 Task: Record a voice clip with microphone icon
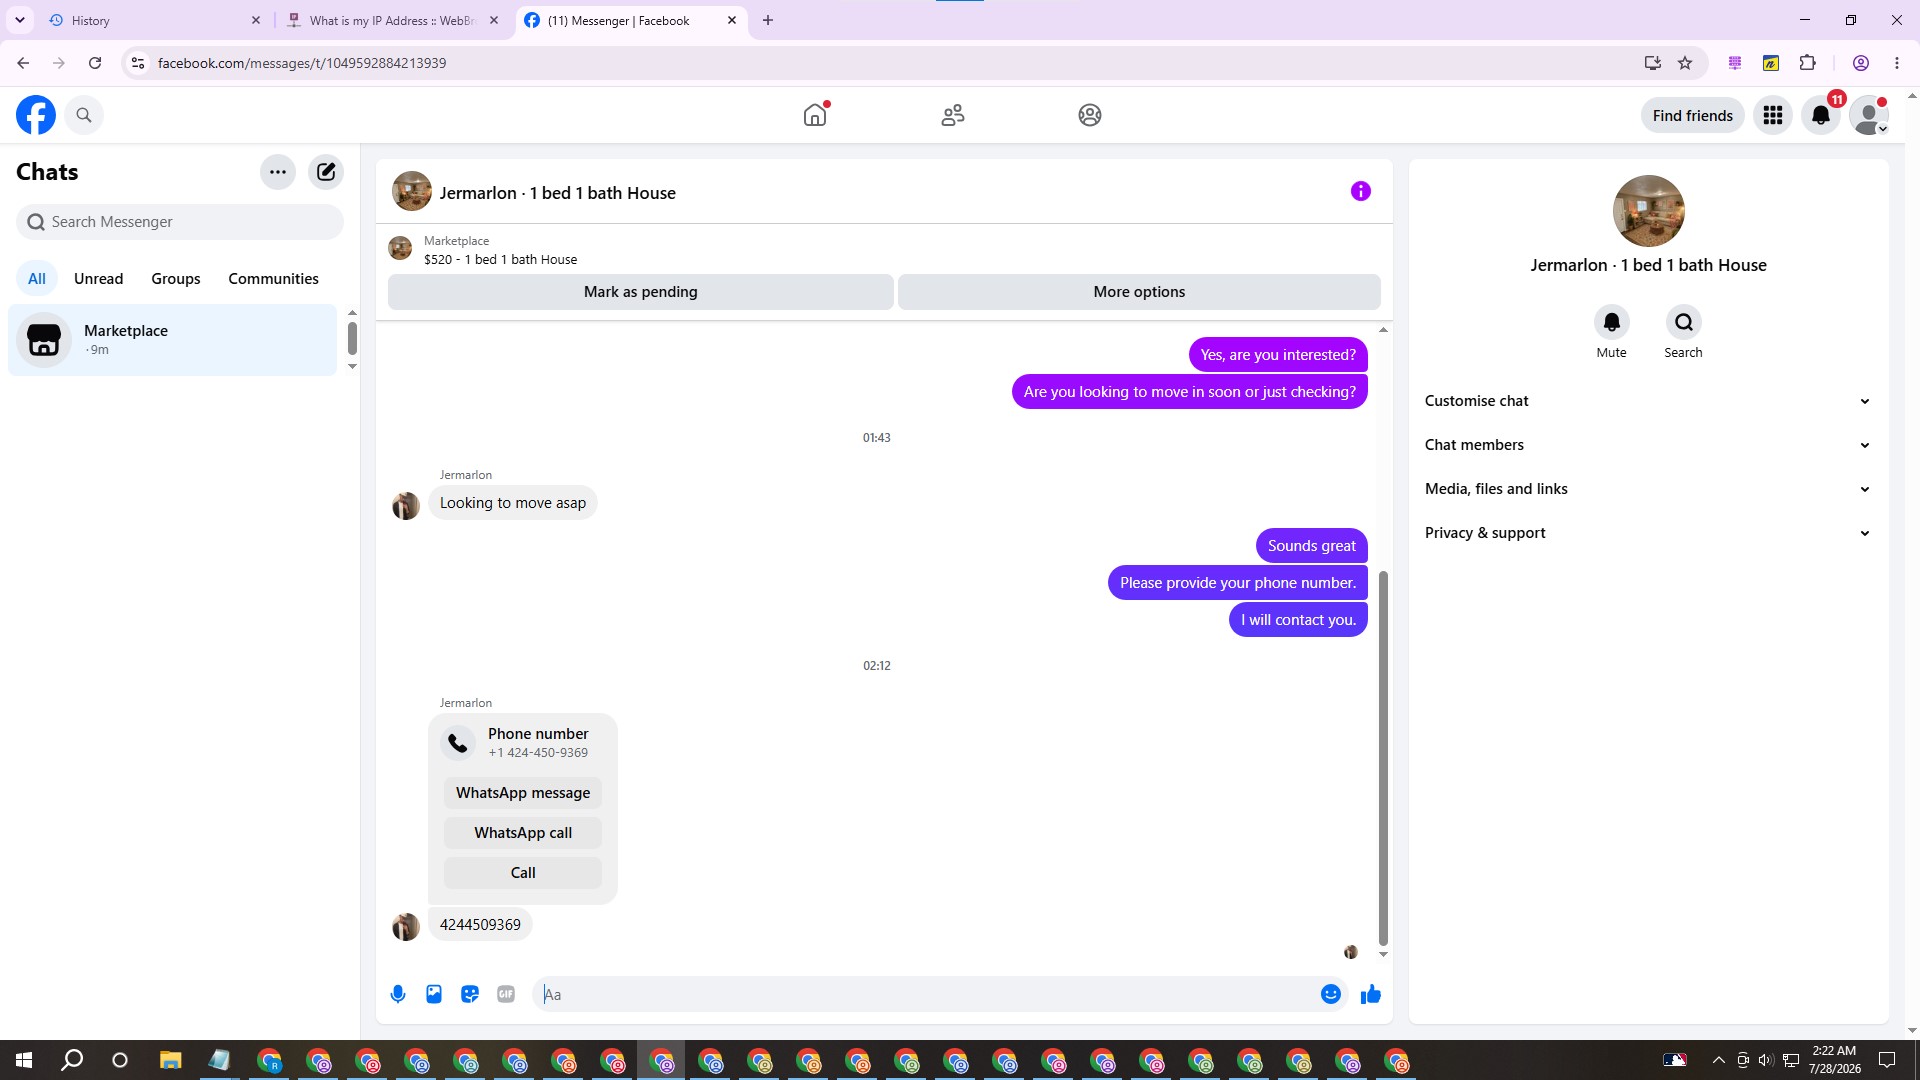pos(398,994)
